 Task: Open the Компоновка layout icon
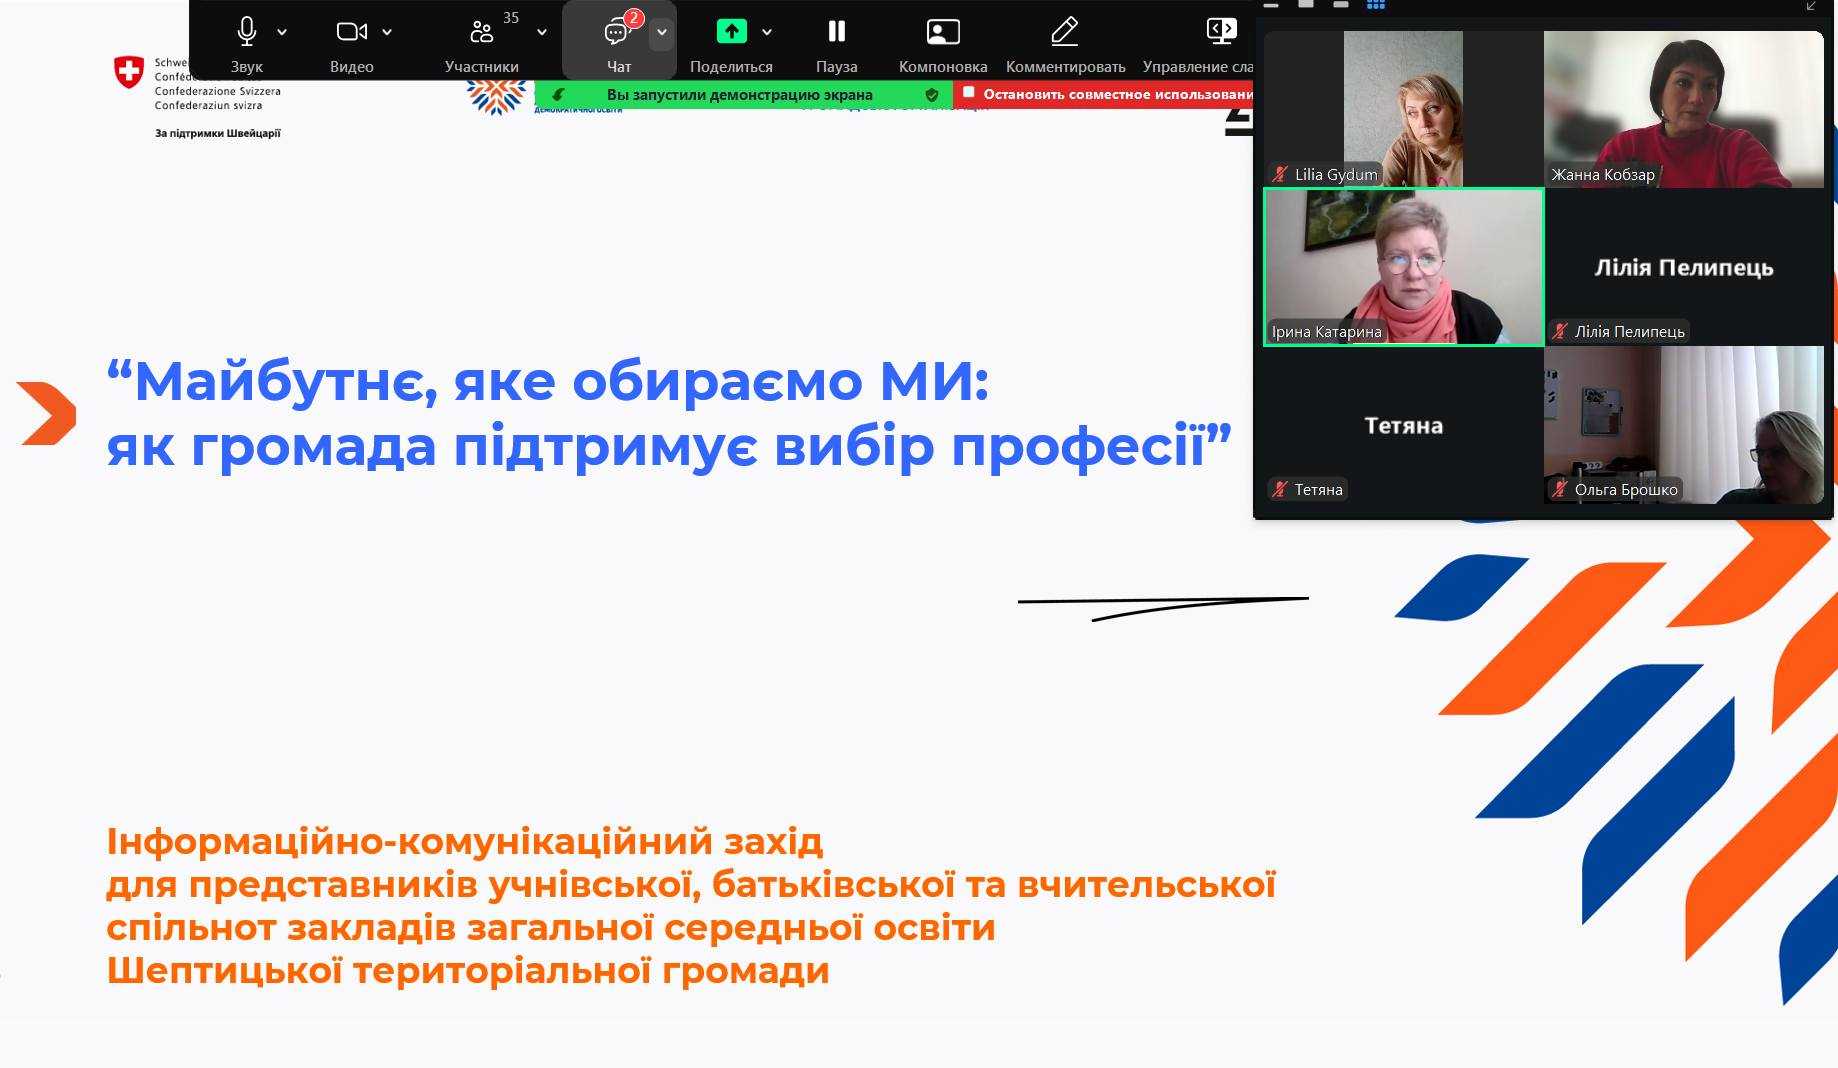point(942,32)
